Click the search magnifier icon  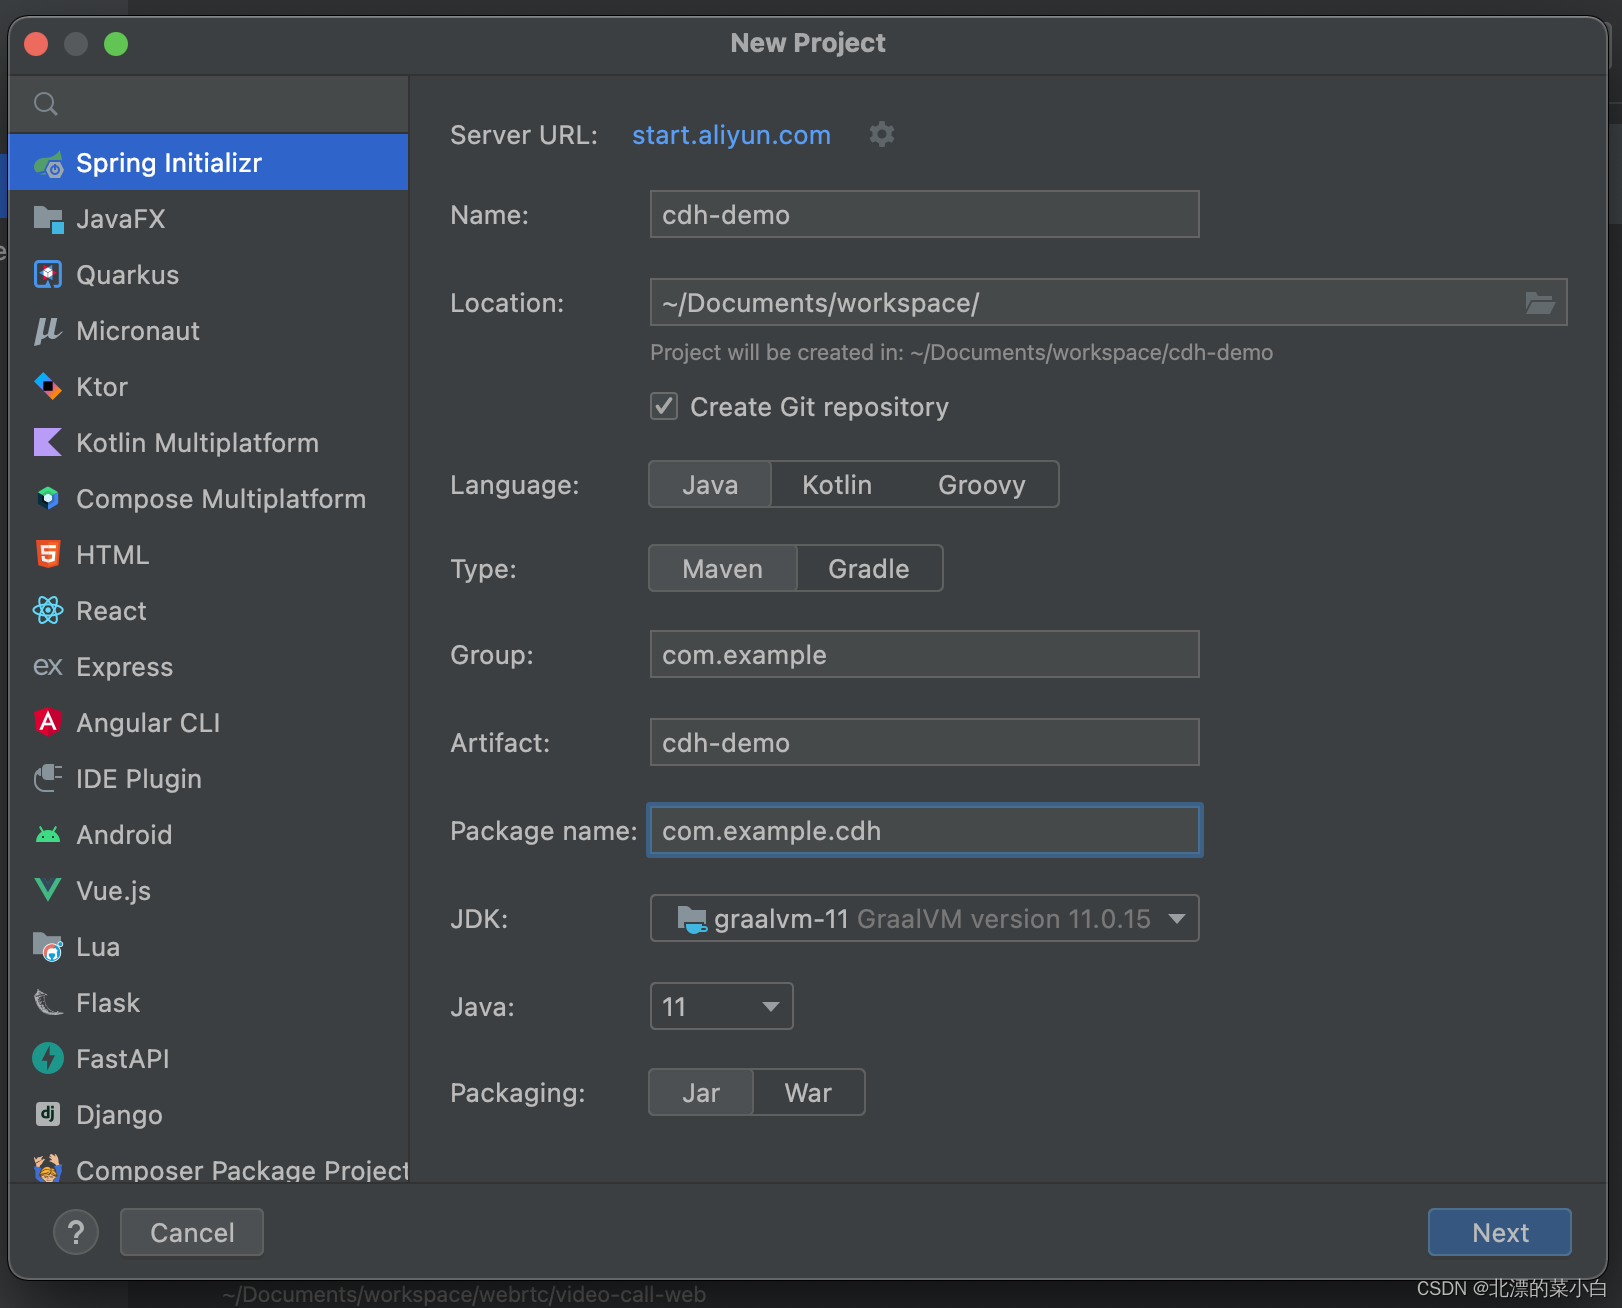pos(46,104)
